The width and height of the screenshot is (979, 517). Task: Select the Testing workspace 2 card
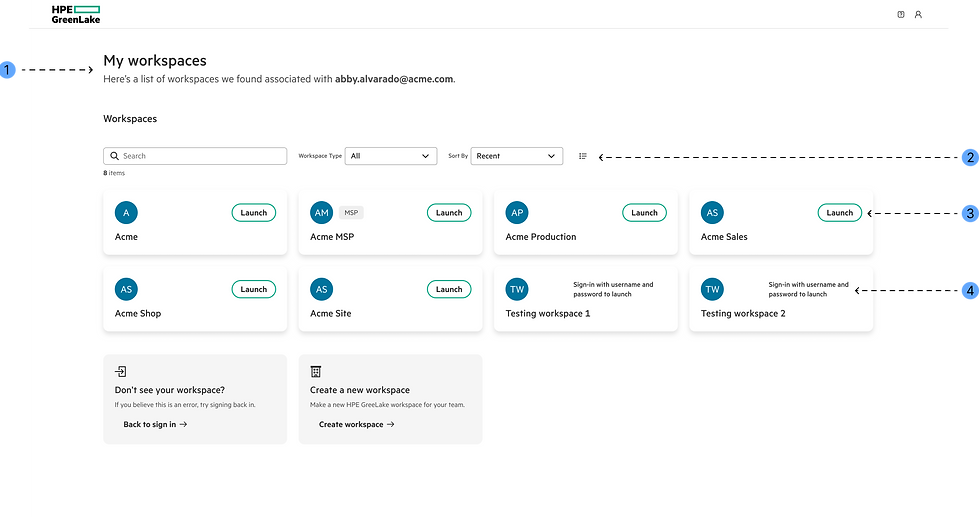(781, 299)
